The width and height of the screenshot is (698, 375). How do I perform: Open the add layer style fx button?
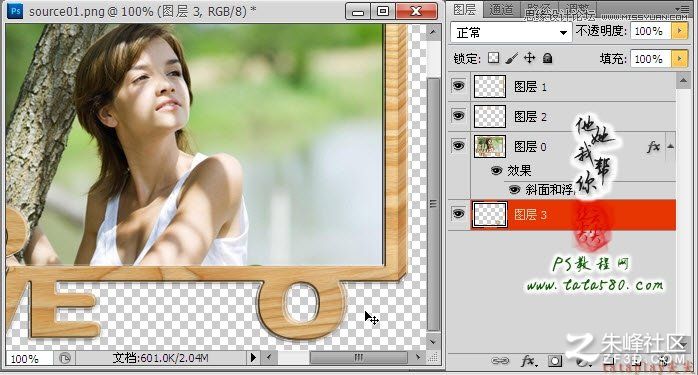coord(528,361)
